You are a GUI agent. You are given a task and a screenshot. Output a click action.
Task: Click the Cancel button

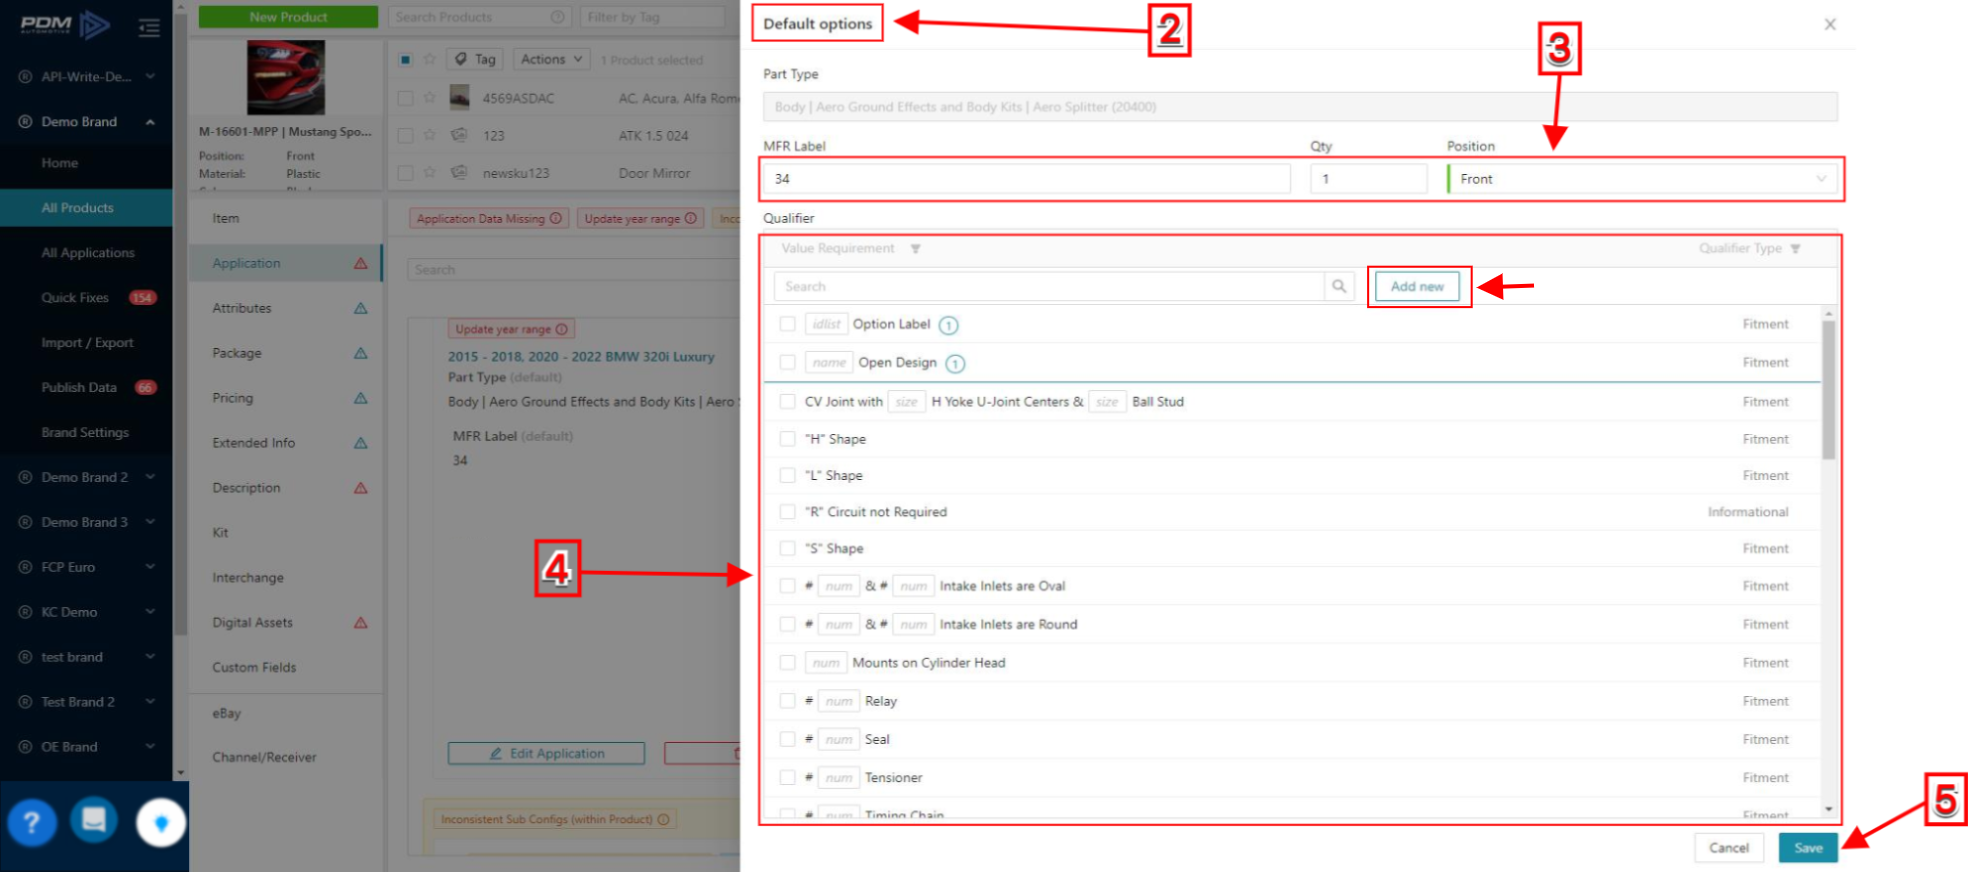(x=1729, y=848)
